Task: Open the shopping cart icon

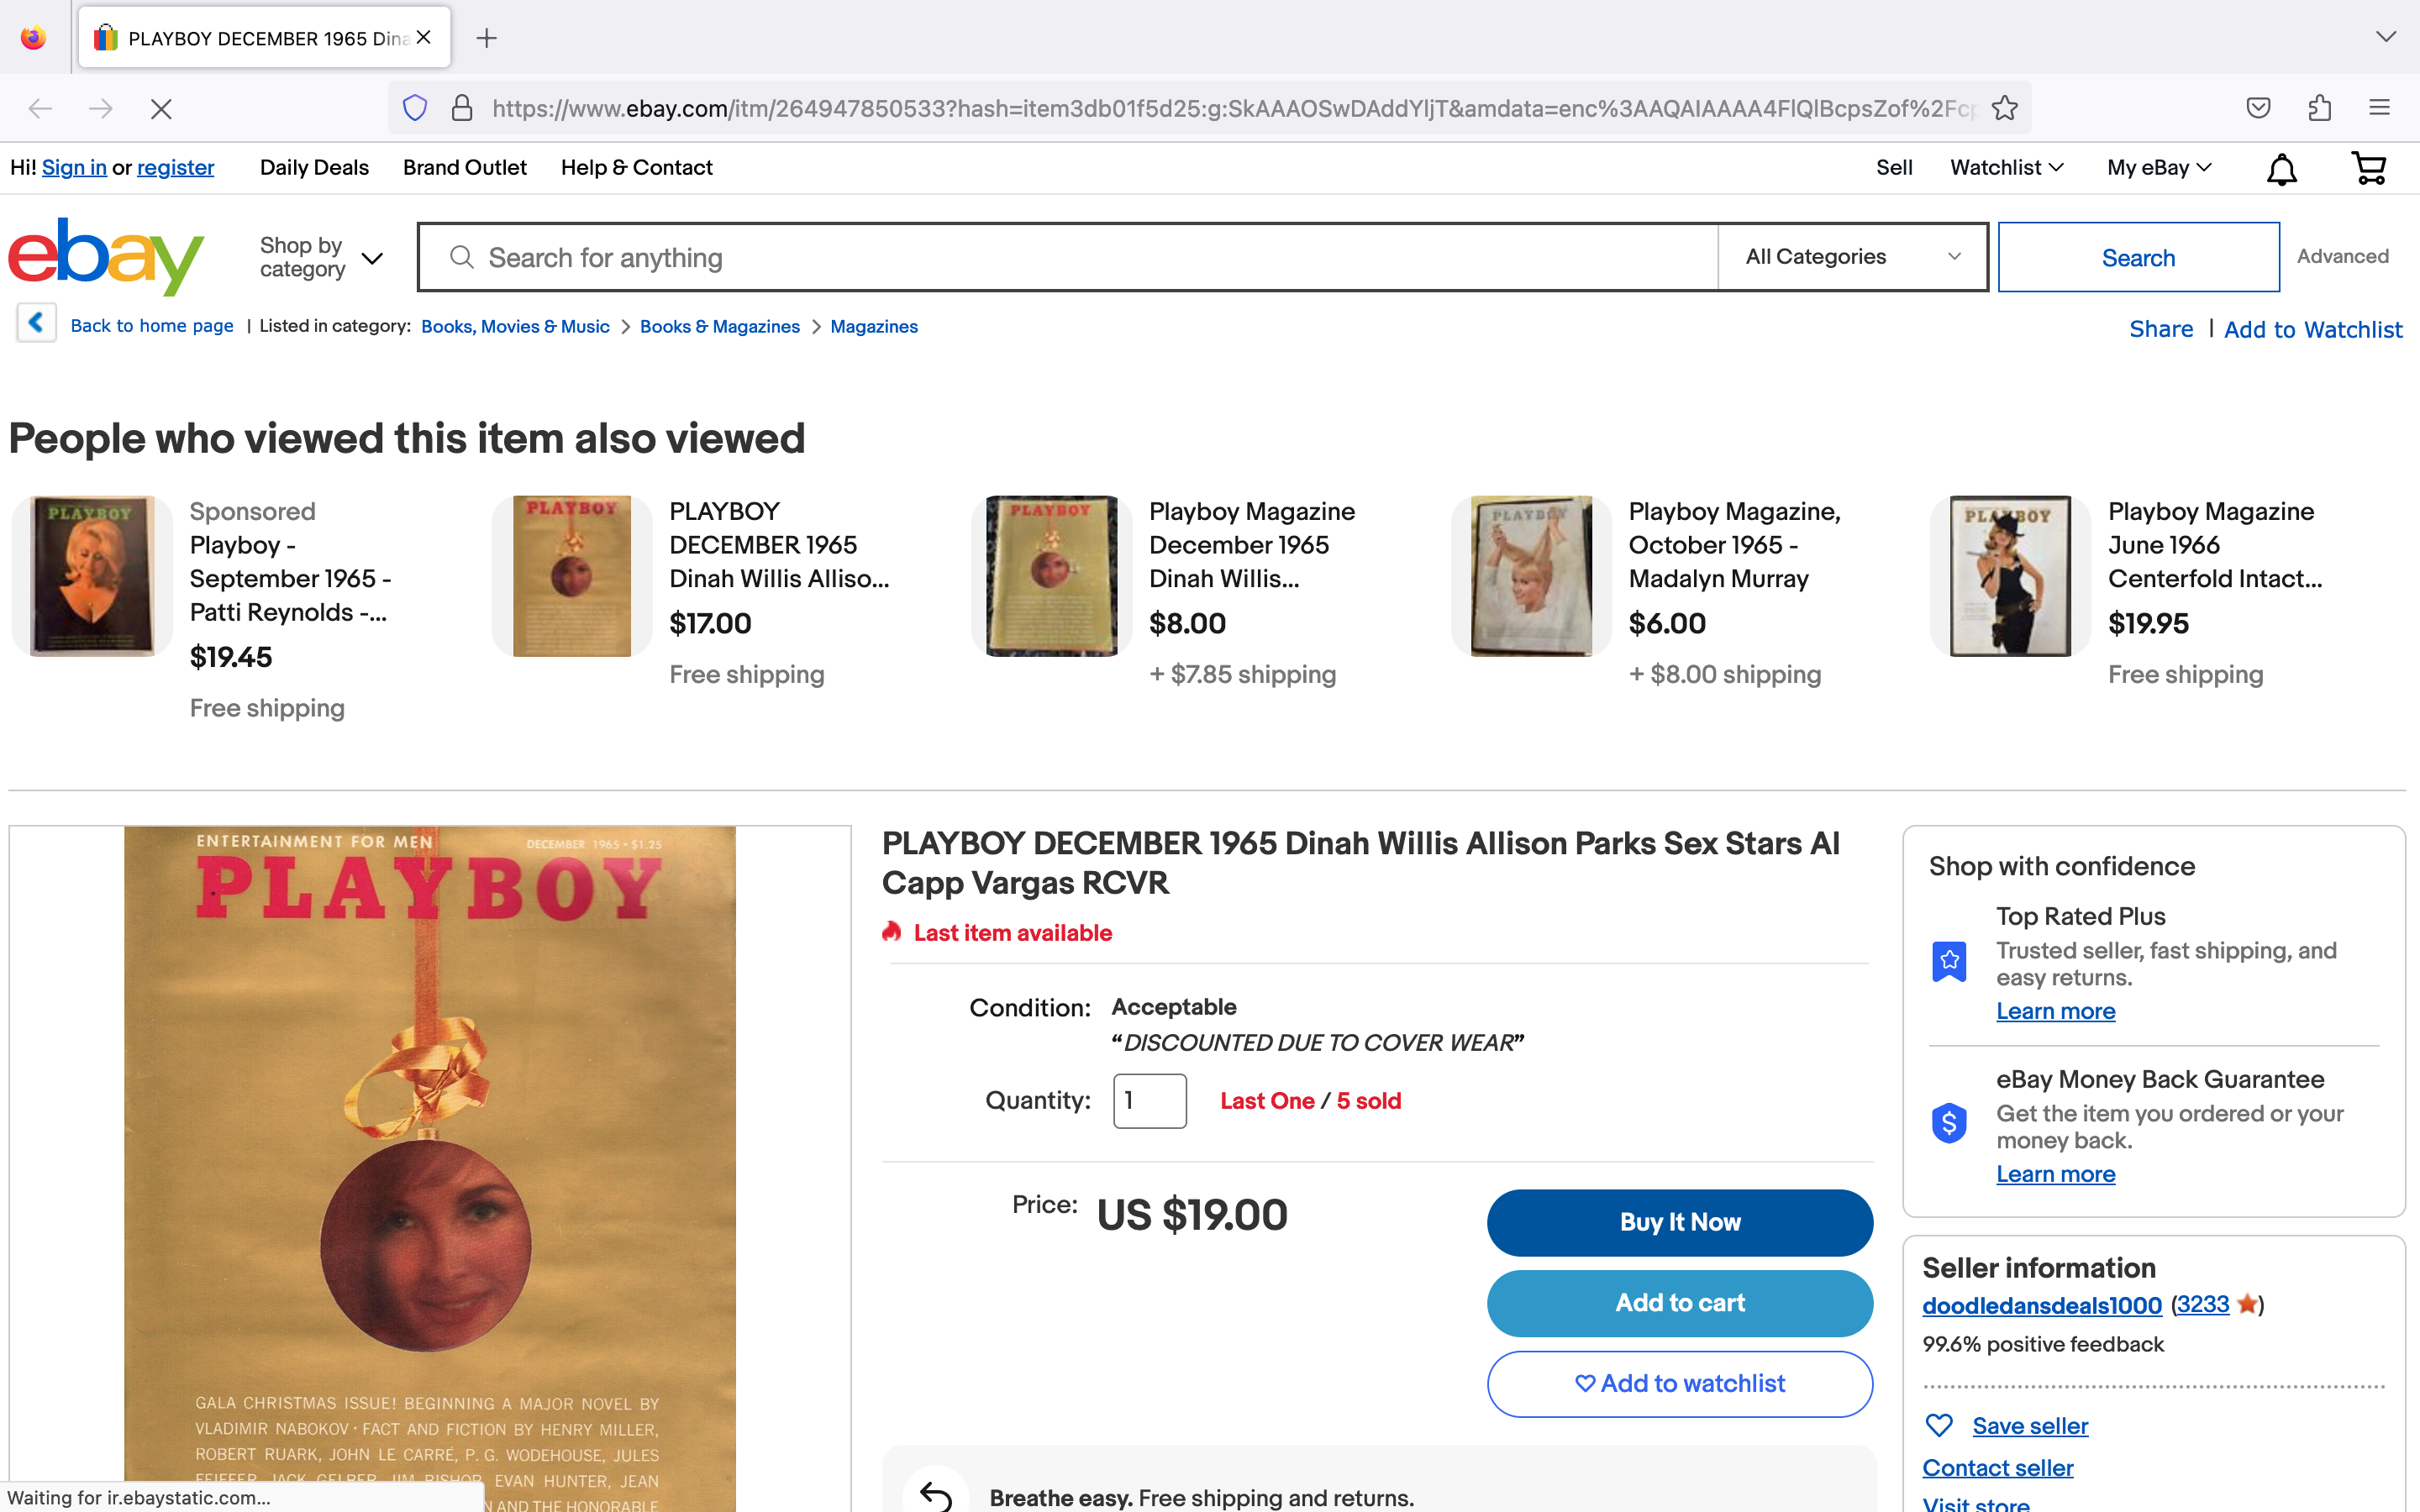Action: click(2368, 168)
